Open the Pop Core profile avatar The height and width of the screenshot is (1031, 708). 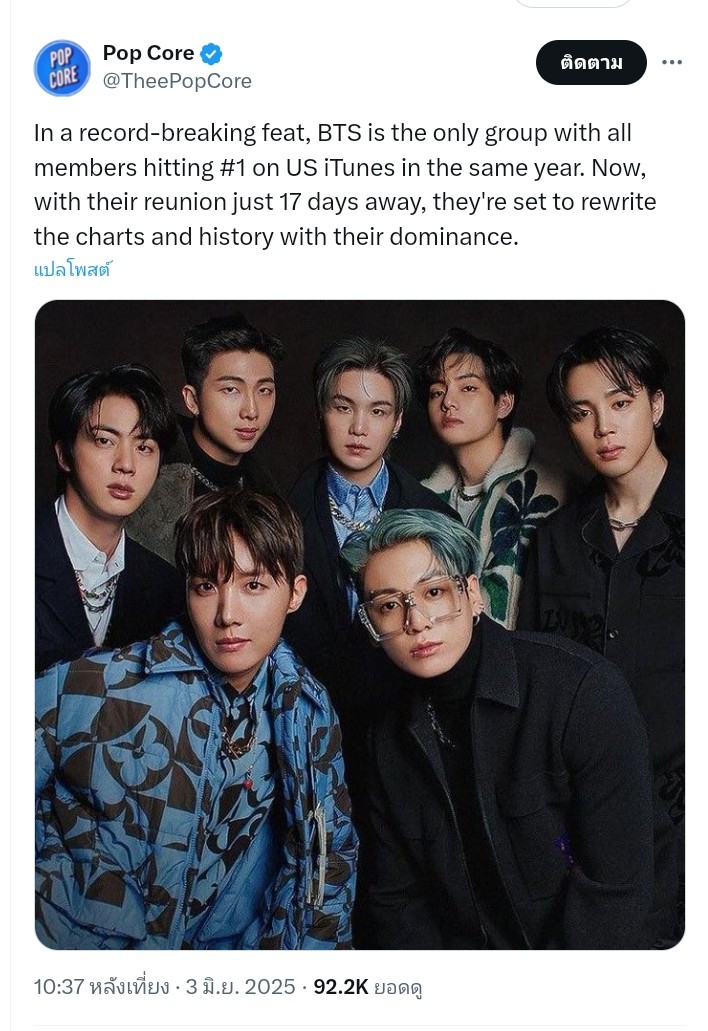62,68
